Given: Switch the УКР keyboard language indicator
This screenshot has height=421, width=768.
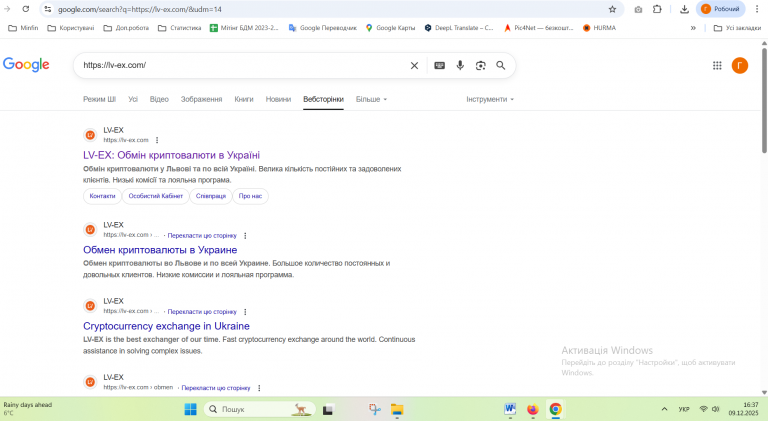Looking at the screenshot, I should point(684,409).
